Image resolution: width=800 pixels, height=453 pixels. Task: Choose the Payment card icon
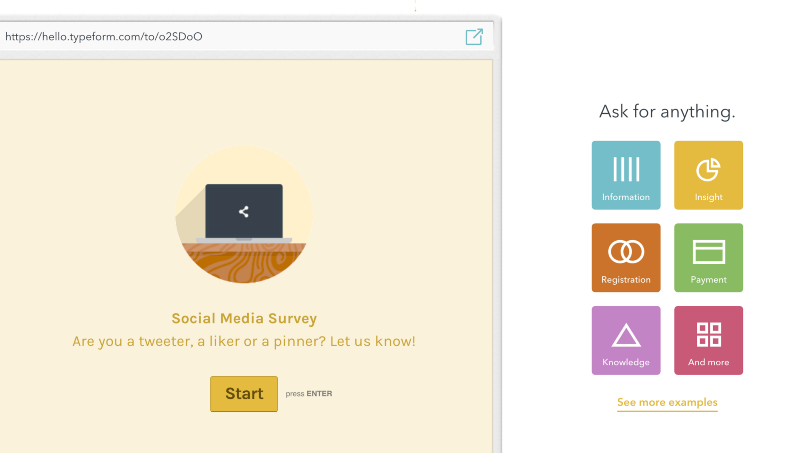[x=708, y=251]
